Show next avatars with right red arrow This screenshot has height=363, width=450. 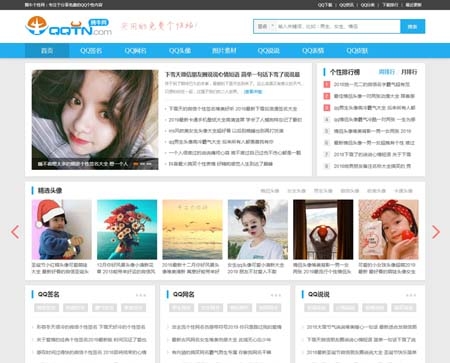[436, 232]
